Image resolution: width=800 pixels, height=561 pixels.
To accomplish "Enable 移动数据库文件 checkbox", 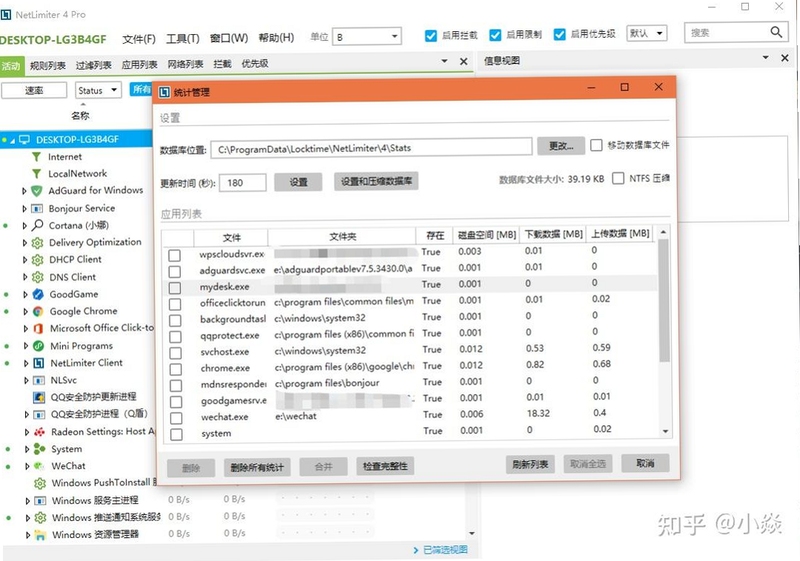I will (596, 145).
